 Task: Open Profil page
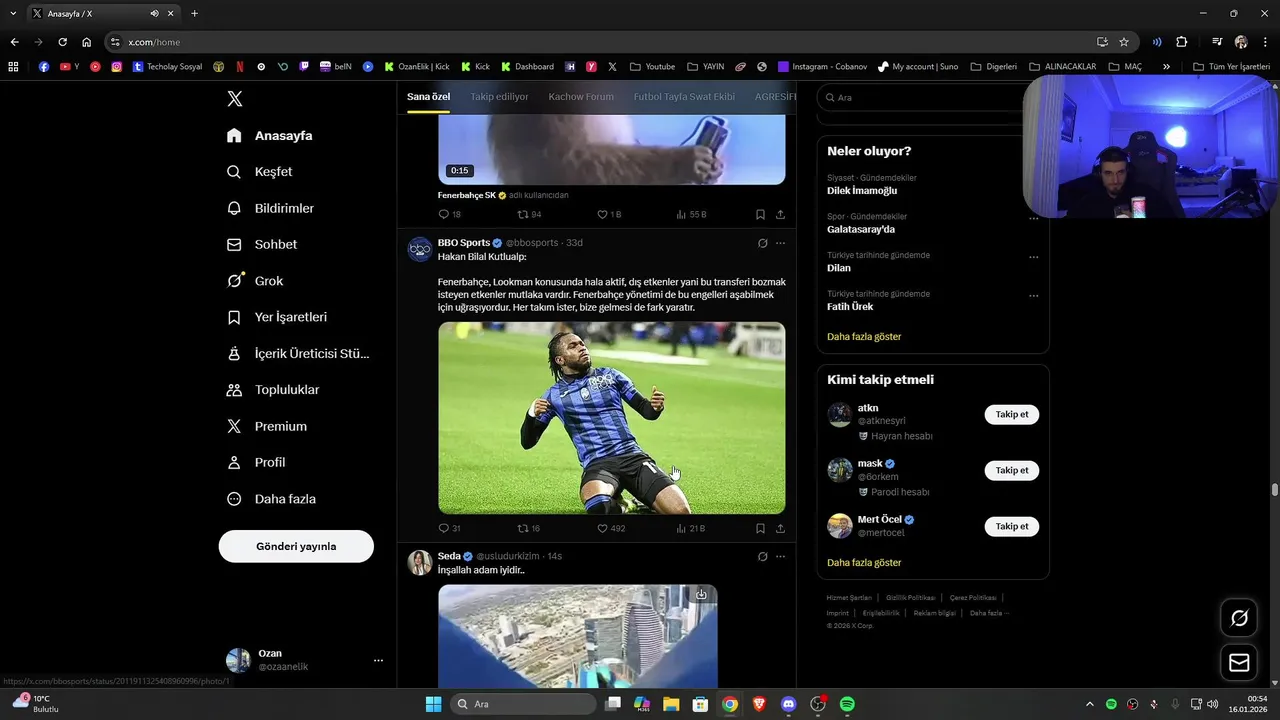256,462
